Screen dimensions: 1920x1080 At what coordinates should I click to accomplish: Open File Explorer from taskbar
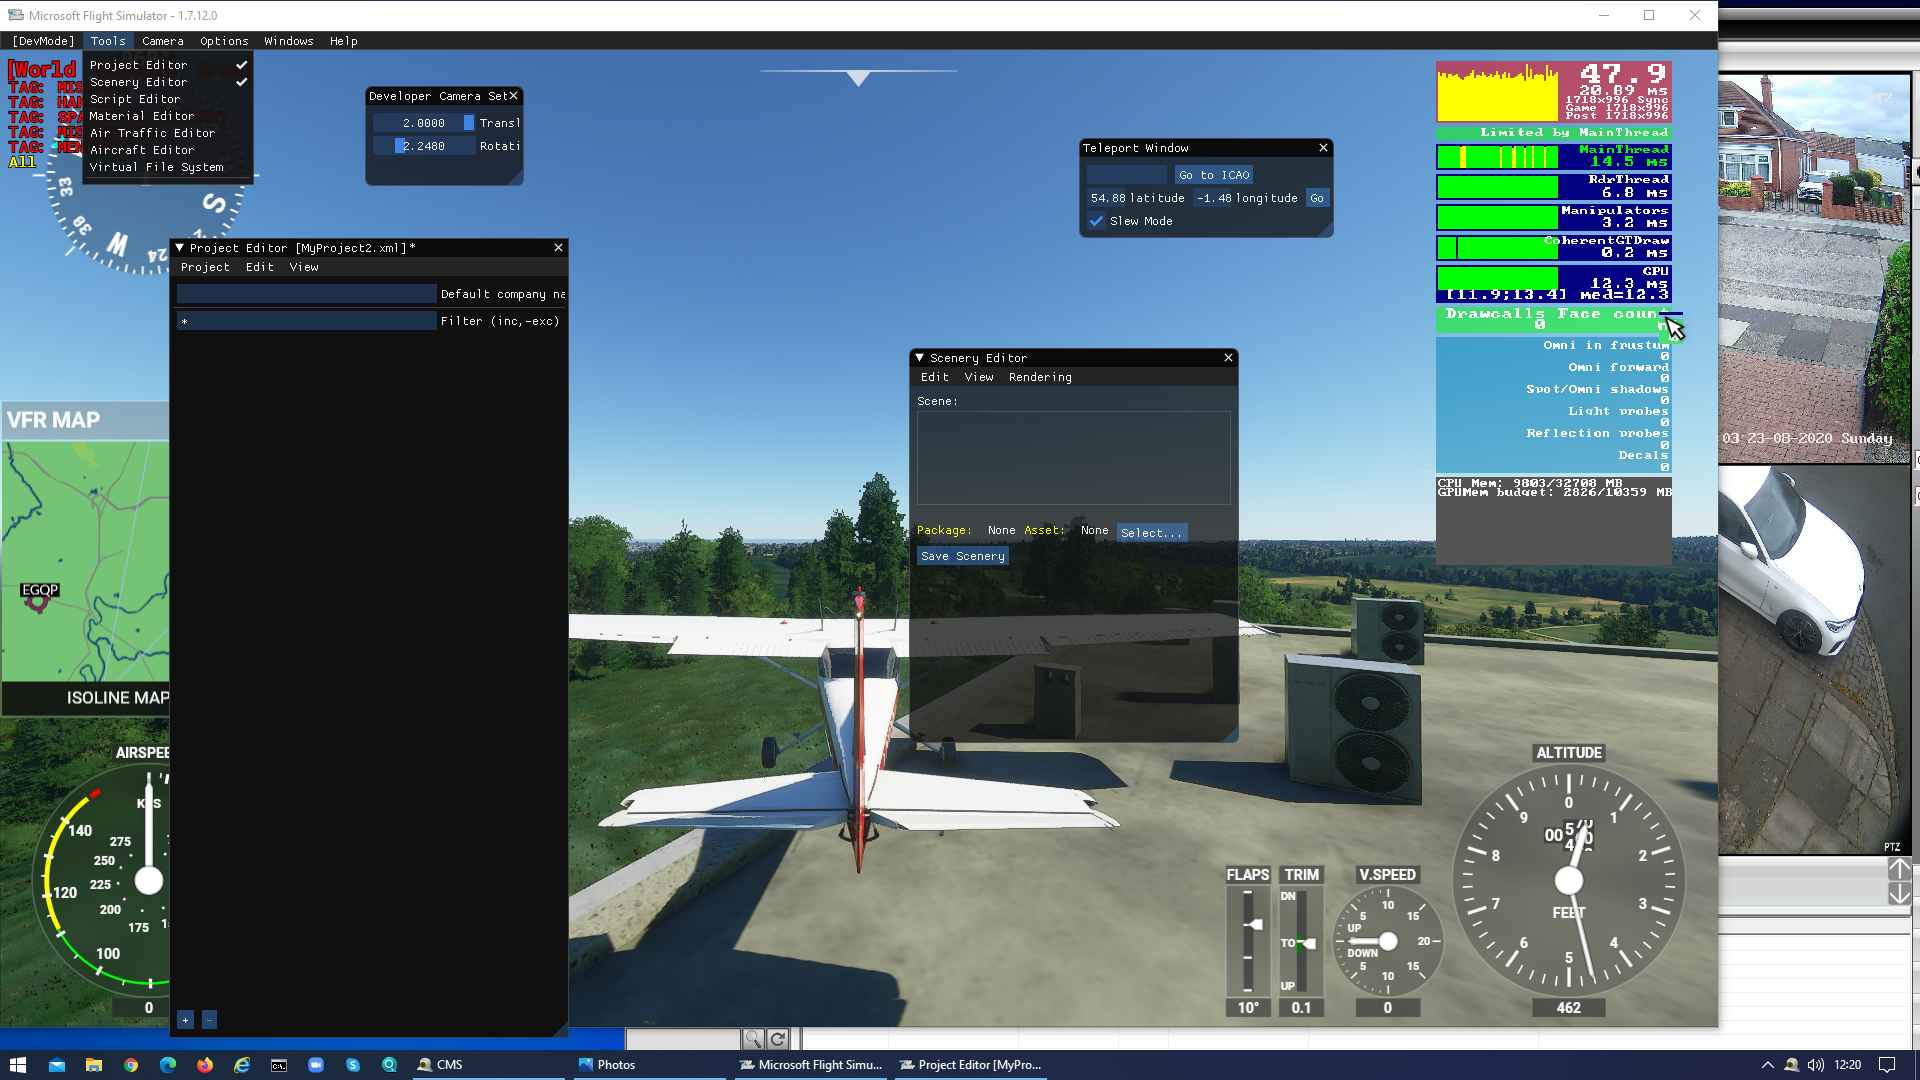(x=93, y=1065)
